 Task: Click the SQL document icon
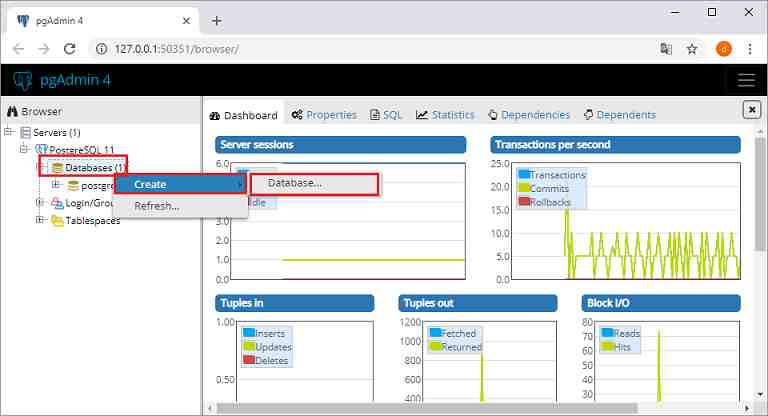click(375, 115)
